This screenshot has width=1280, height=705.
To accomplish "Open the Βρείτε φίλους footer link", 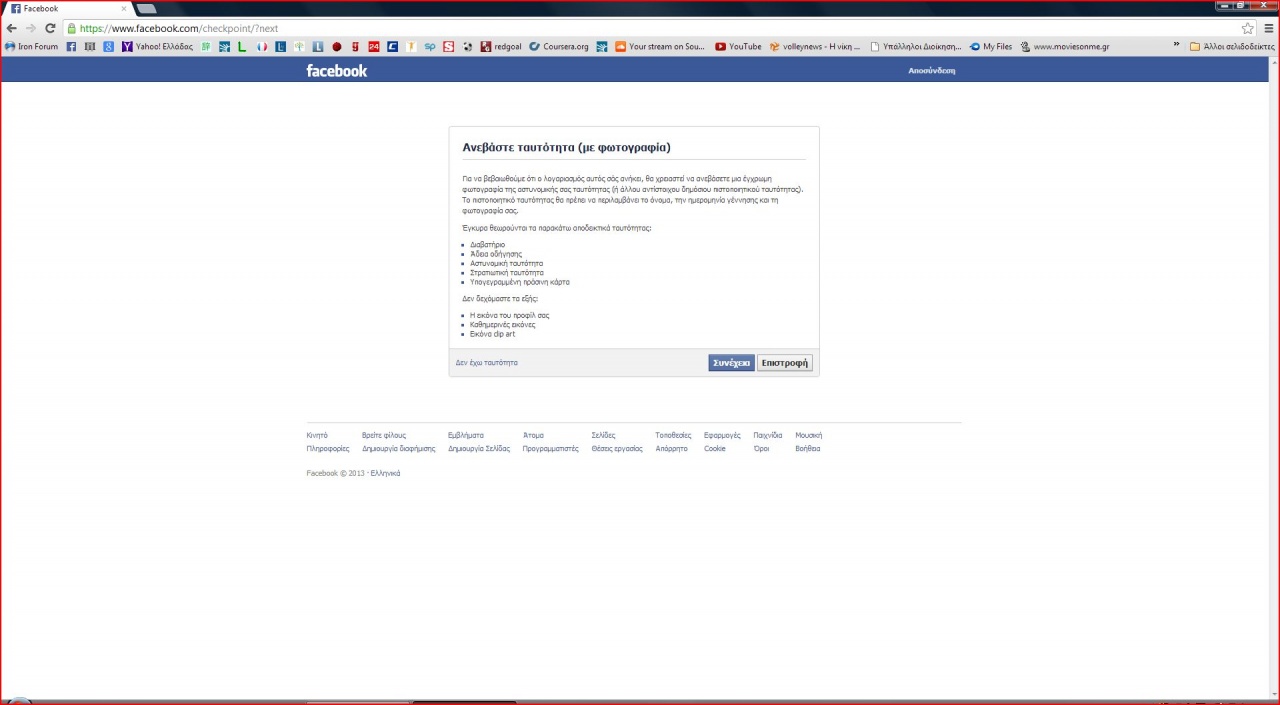I will click(384, 436).
